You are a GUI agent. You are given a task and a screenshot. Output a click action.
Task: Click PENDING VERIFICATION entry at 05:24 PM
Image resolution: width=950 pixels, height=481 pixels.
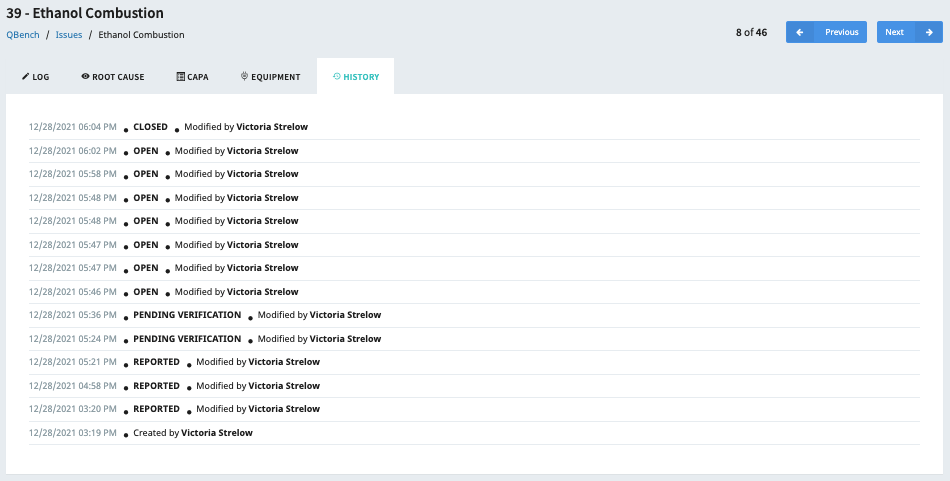[x=474, y=339]
